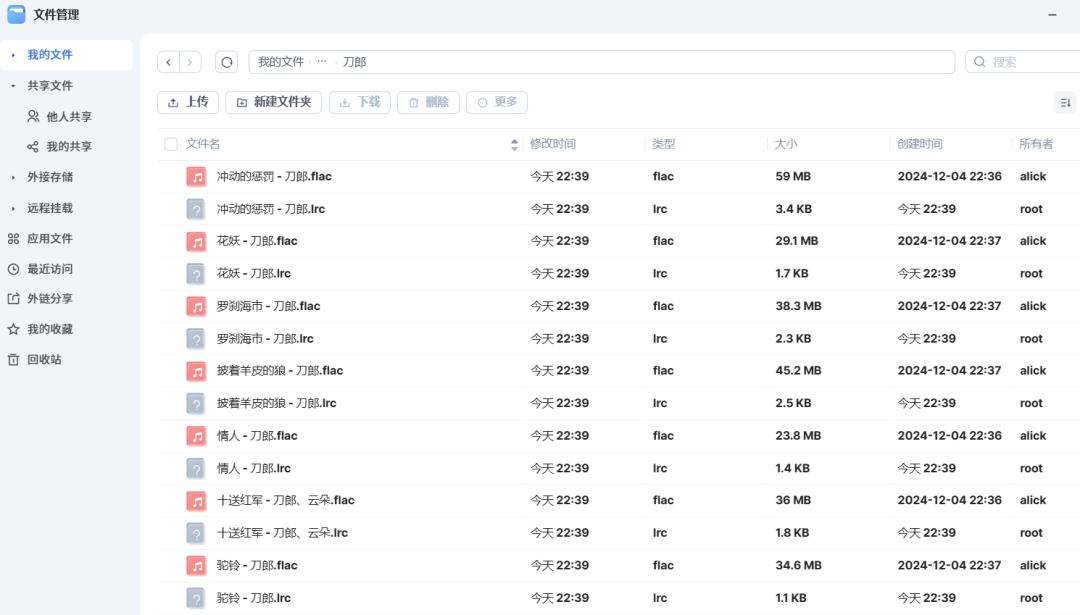Expand 我的文件 tree arrow
1080x615 pixels.
pos(13,55)
